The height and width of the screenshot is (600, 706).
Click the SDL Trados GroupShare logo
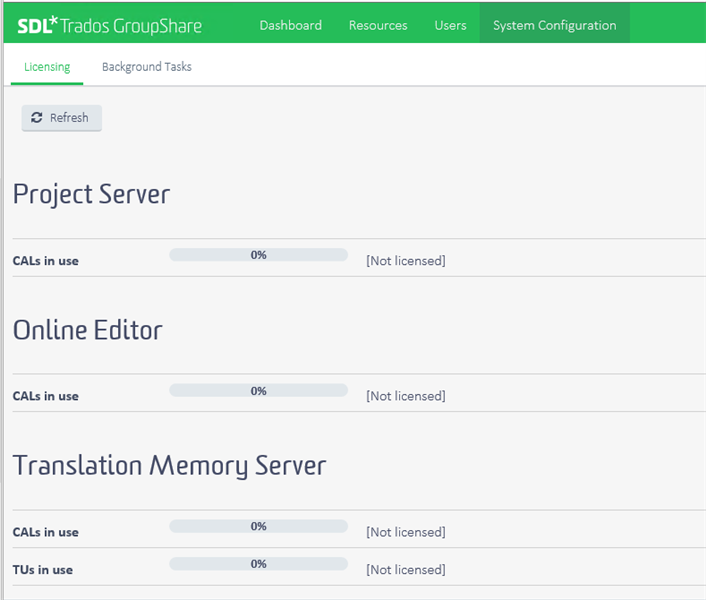click(x=109, y=26)
